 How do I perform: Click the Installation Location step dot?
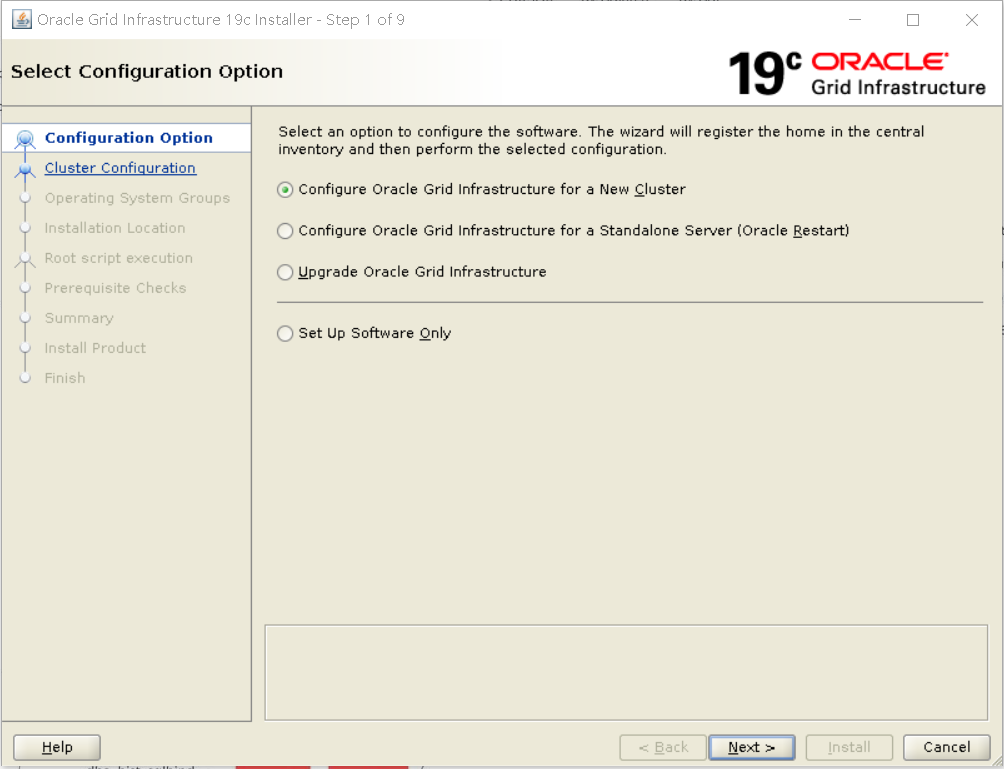pos(25,228)
